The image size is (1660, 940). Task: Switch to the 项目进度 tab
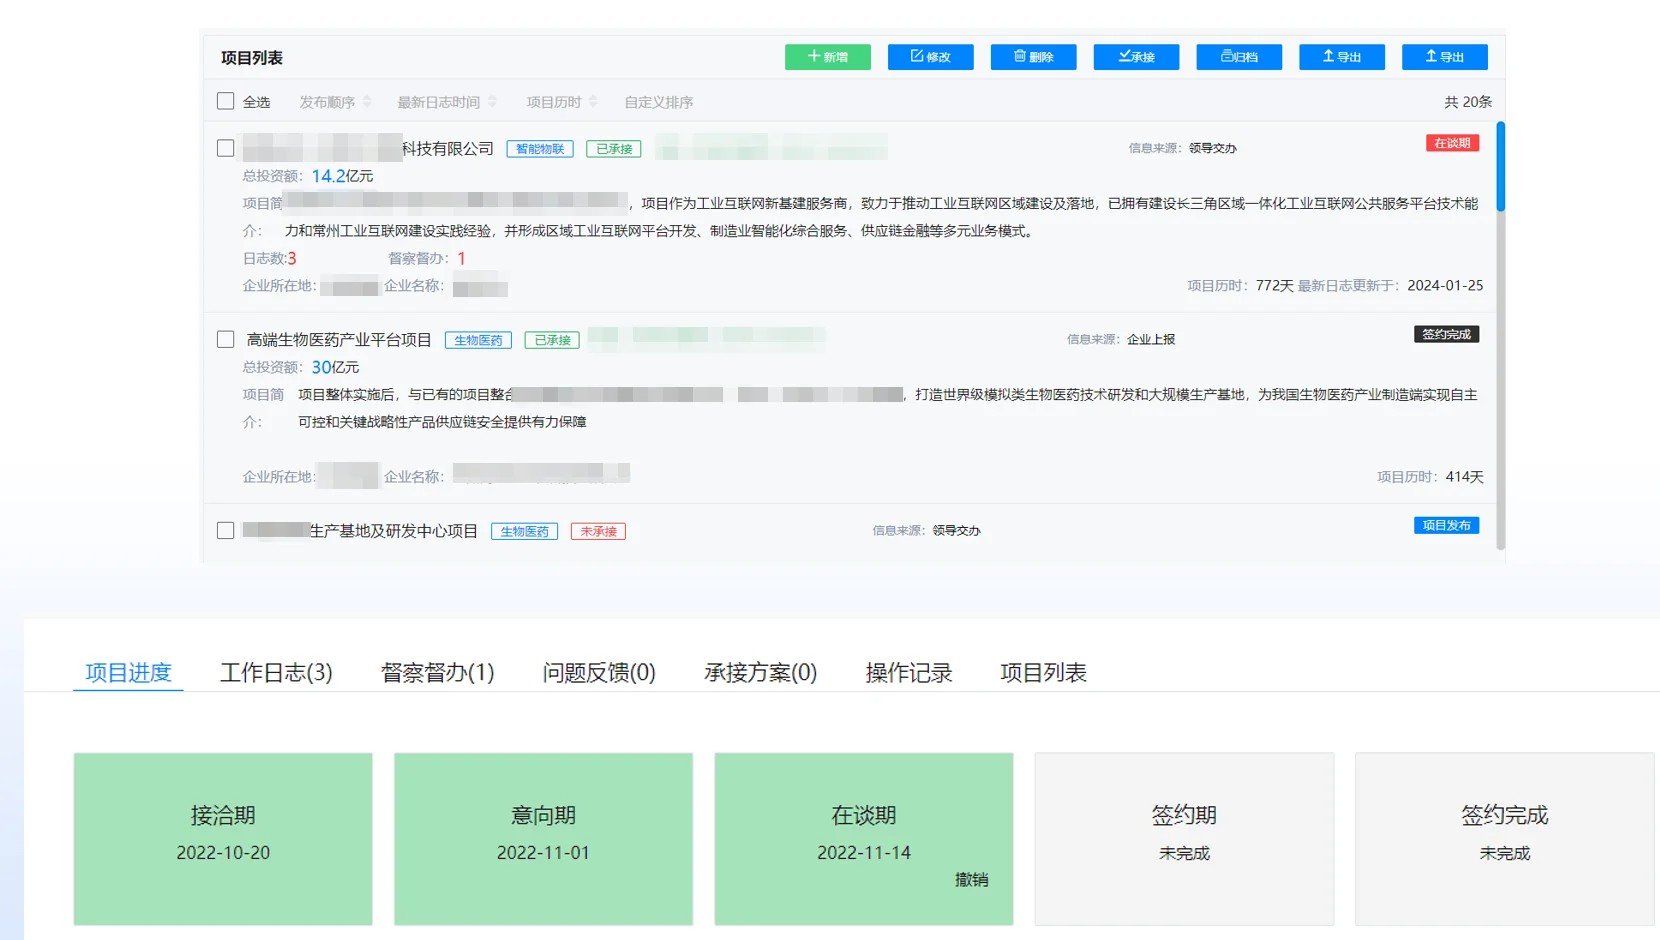(128, 672)
